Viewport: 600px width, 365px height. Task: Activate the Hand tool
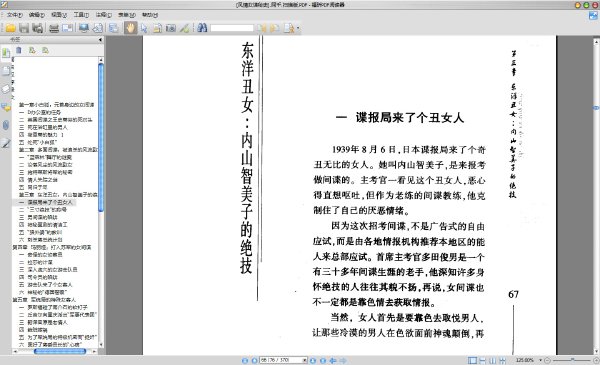[130, 28]
